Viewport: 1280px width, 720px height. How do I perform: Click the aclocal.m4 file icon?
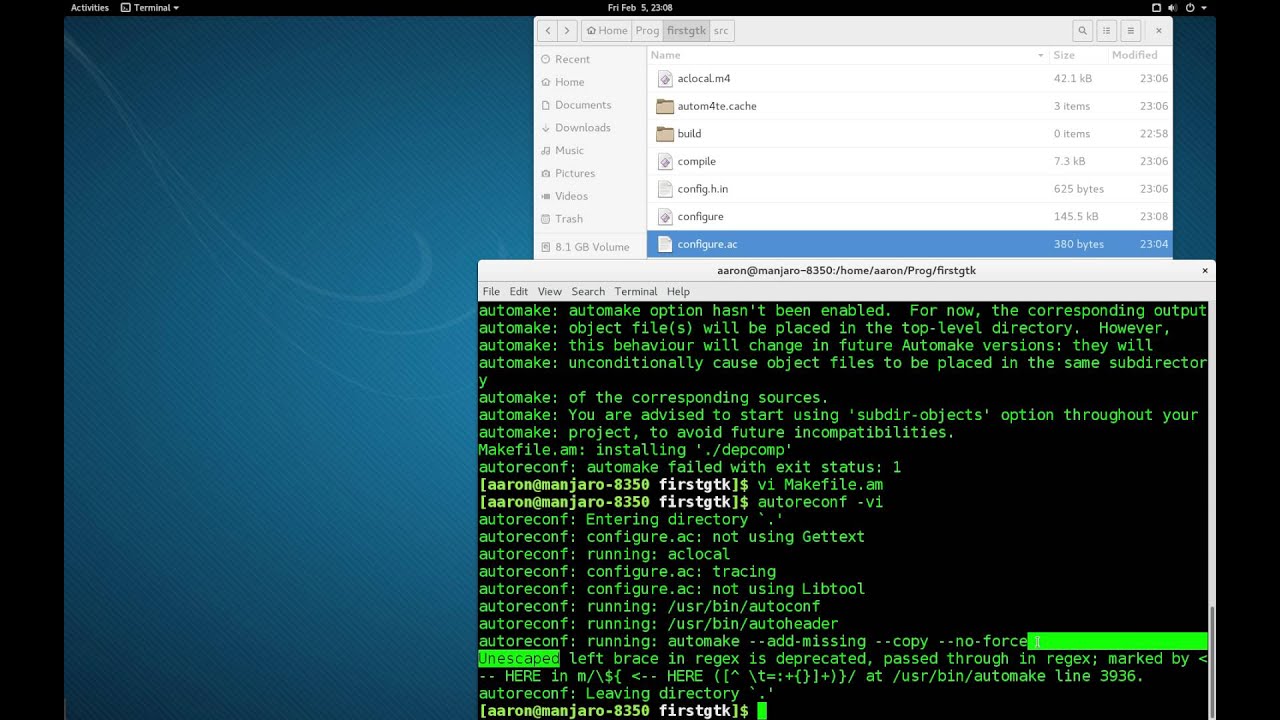click(665, 78)
